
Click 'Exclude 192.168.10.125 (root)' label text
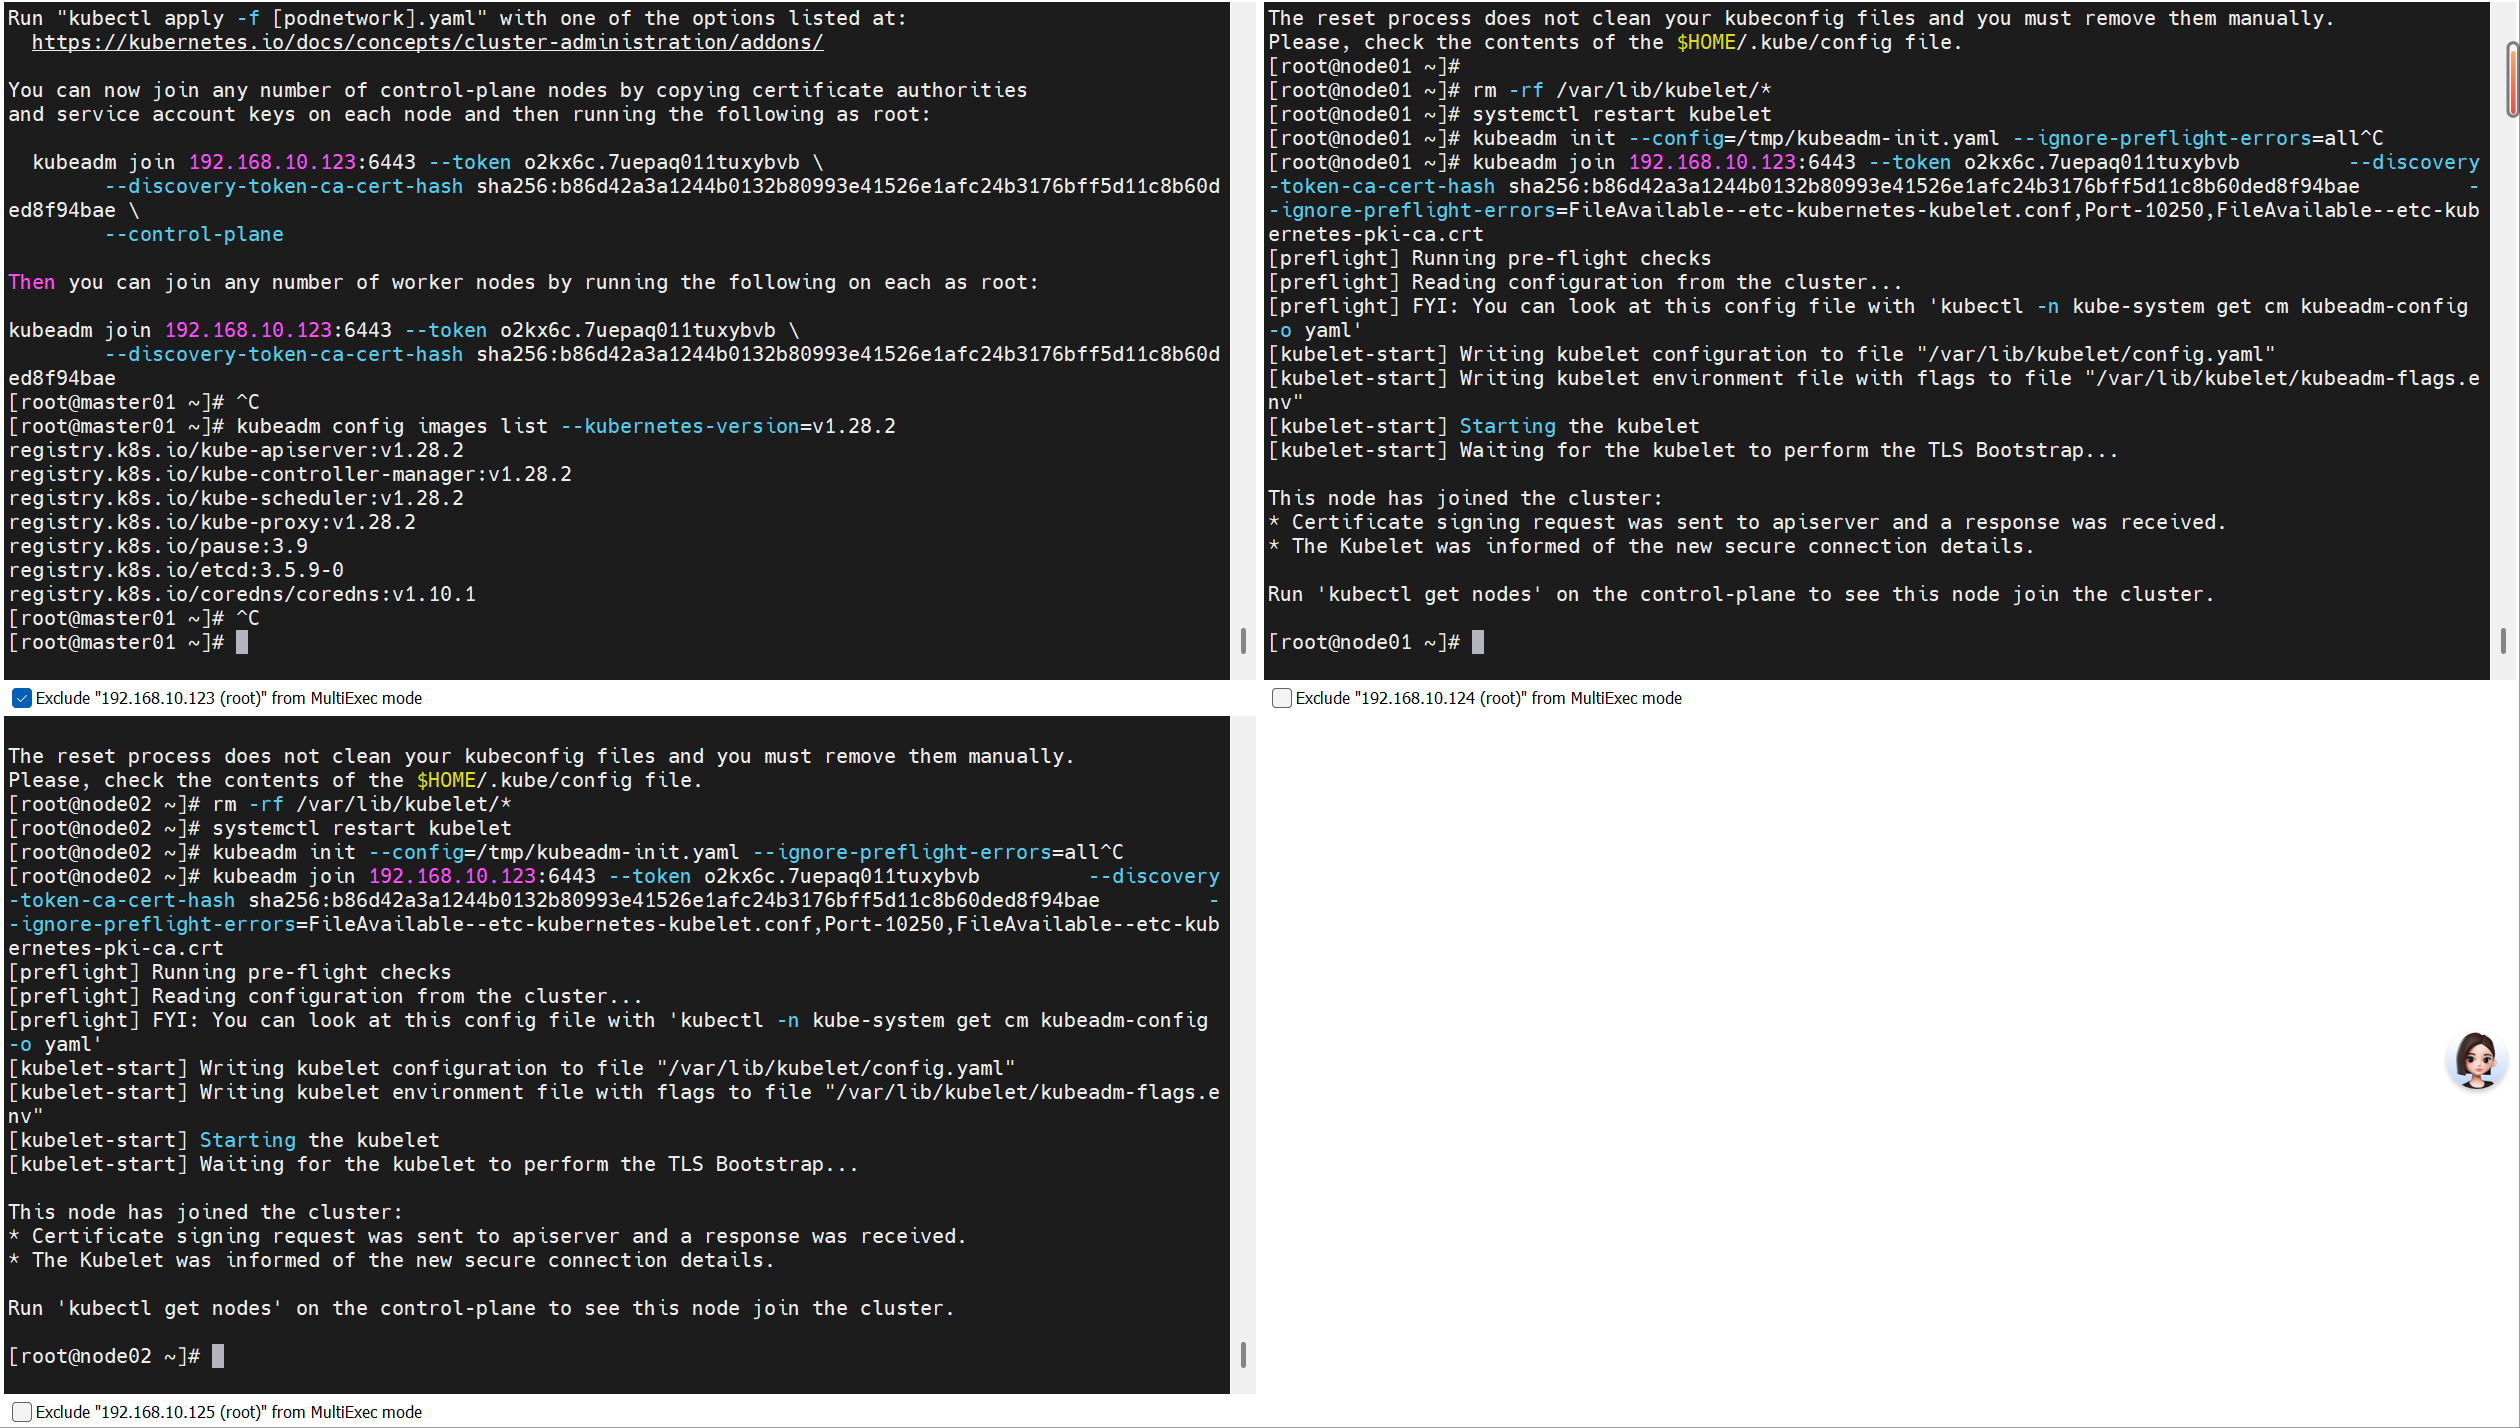point(228,1412)
